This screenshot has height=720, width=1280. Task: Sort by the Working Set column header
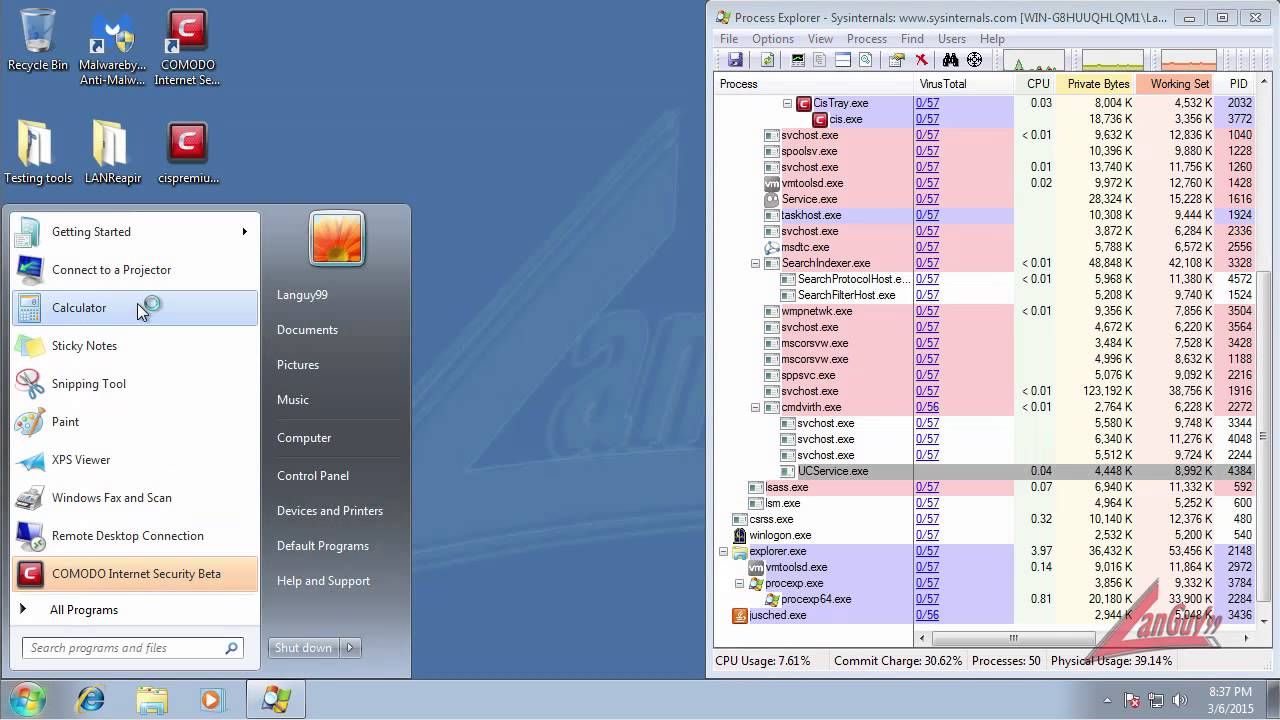[x=1176, y=84]
